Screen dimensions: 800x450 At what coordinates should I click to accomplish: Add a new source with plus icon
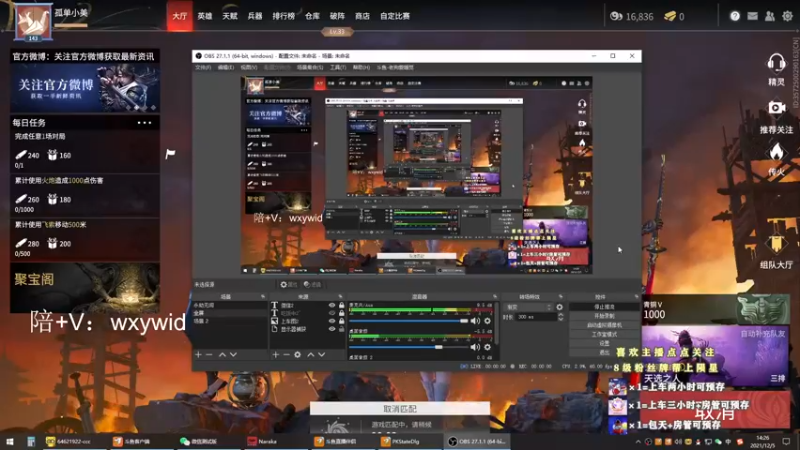pos(276,355)
